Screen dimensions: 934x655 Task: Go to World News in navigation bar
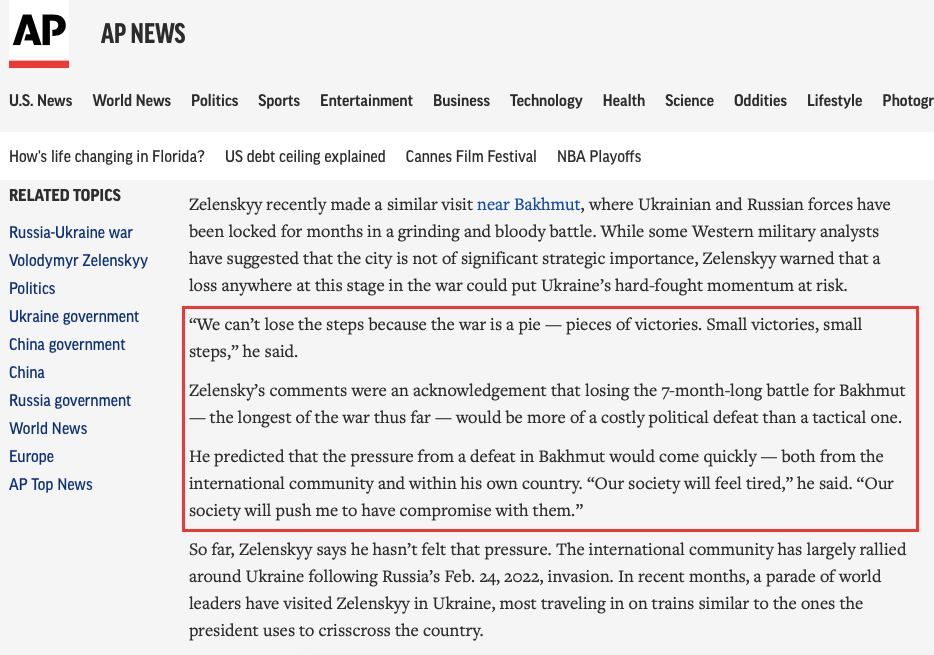tap(132, 101)
